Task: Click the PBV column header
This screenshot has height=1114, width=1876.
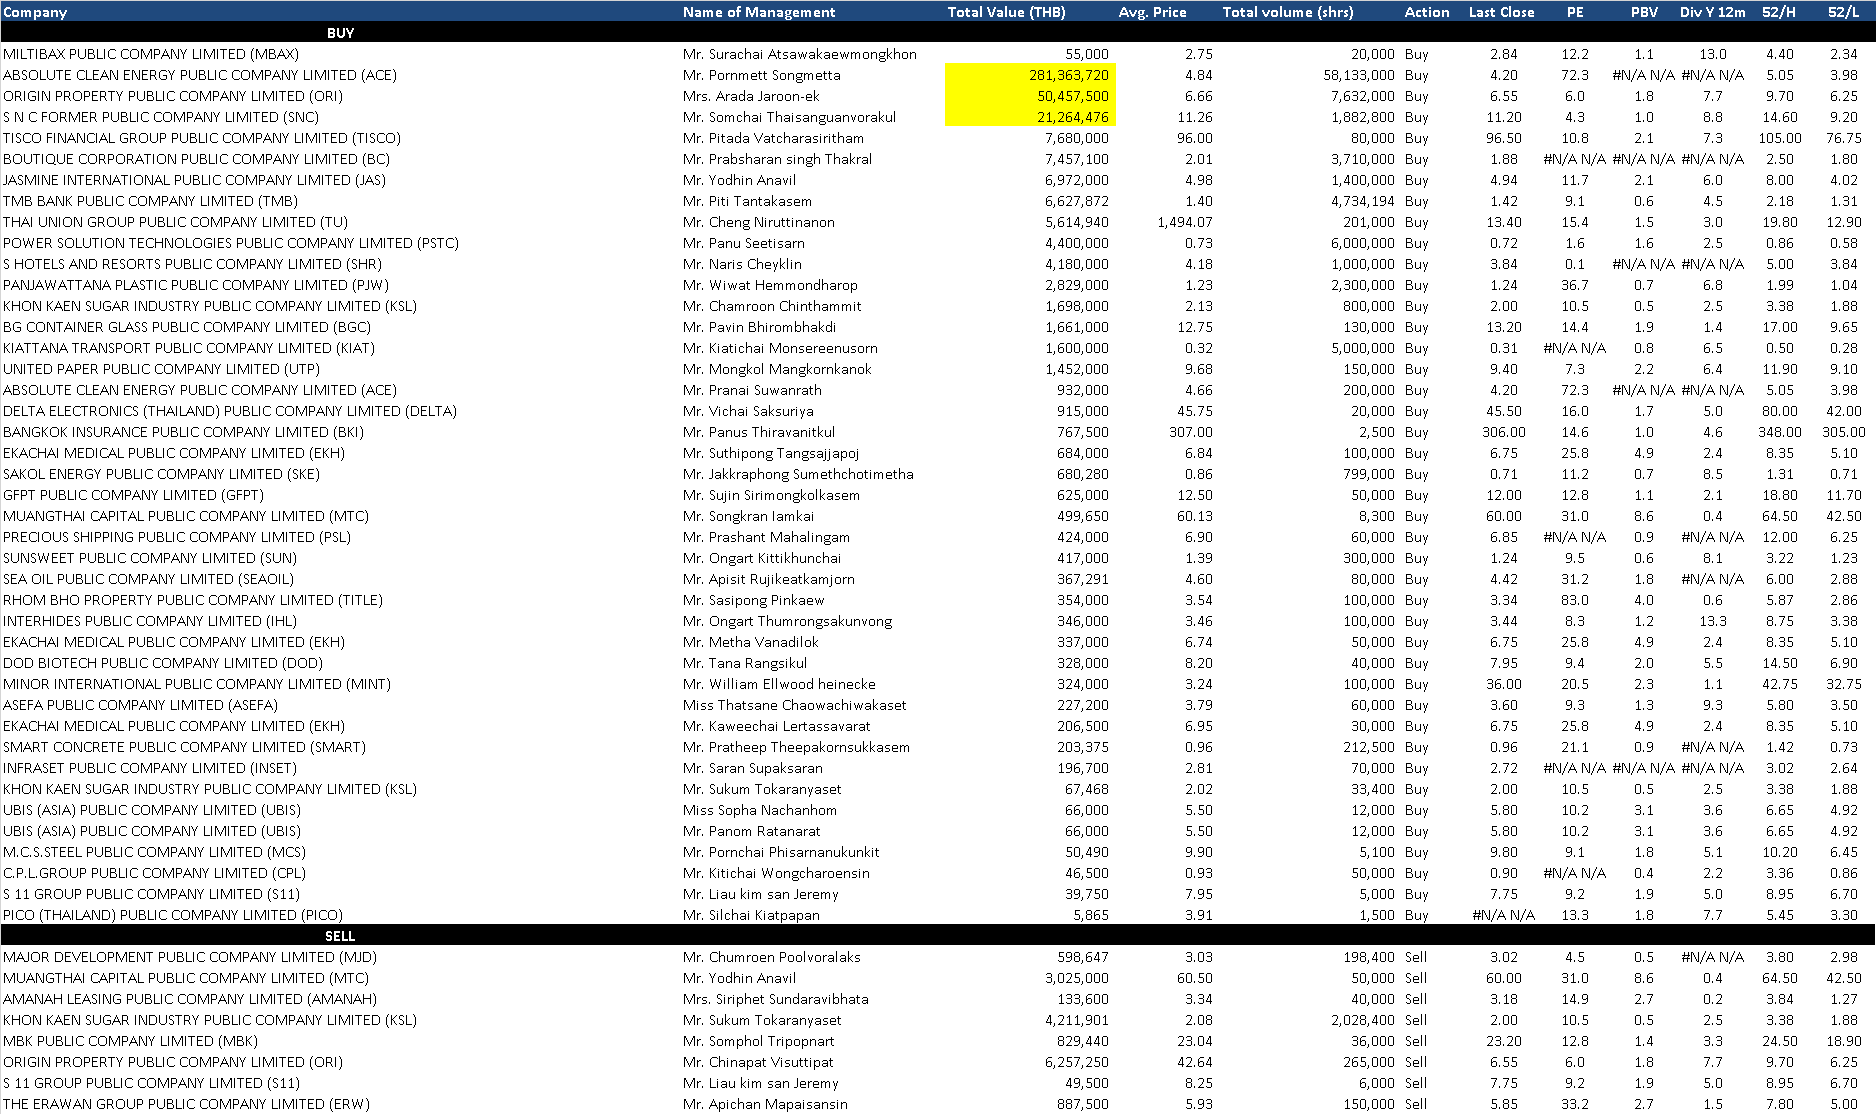Action: 1644,12
